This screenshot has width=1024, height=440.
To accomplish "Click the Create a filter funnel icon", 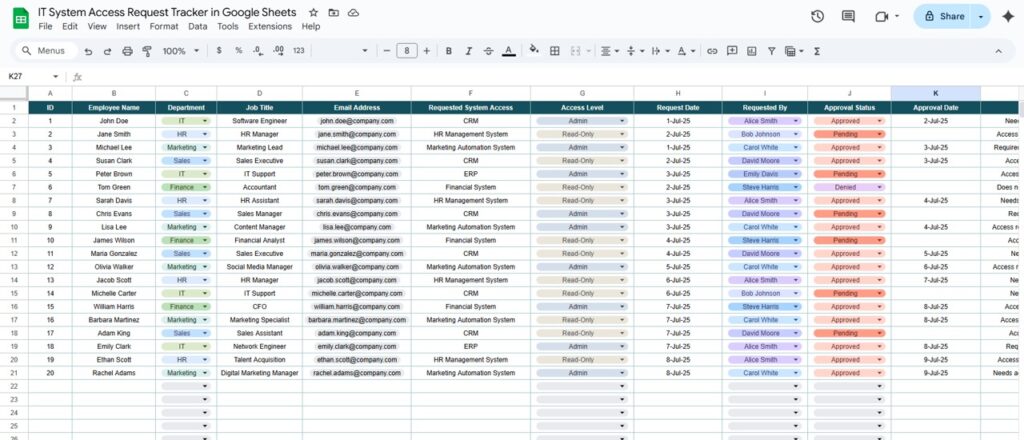I will coord(771,51).
